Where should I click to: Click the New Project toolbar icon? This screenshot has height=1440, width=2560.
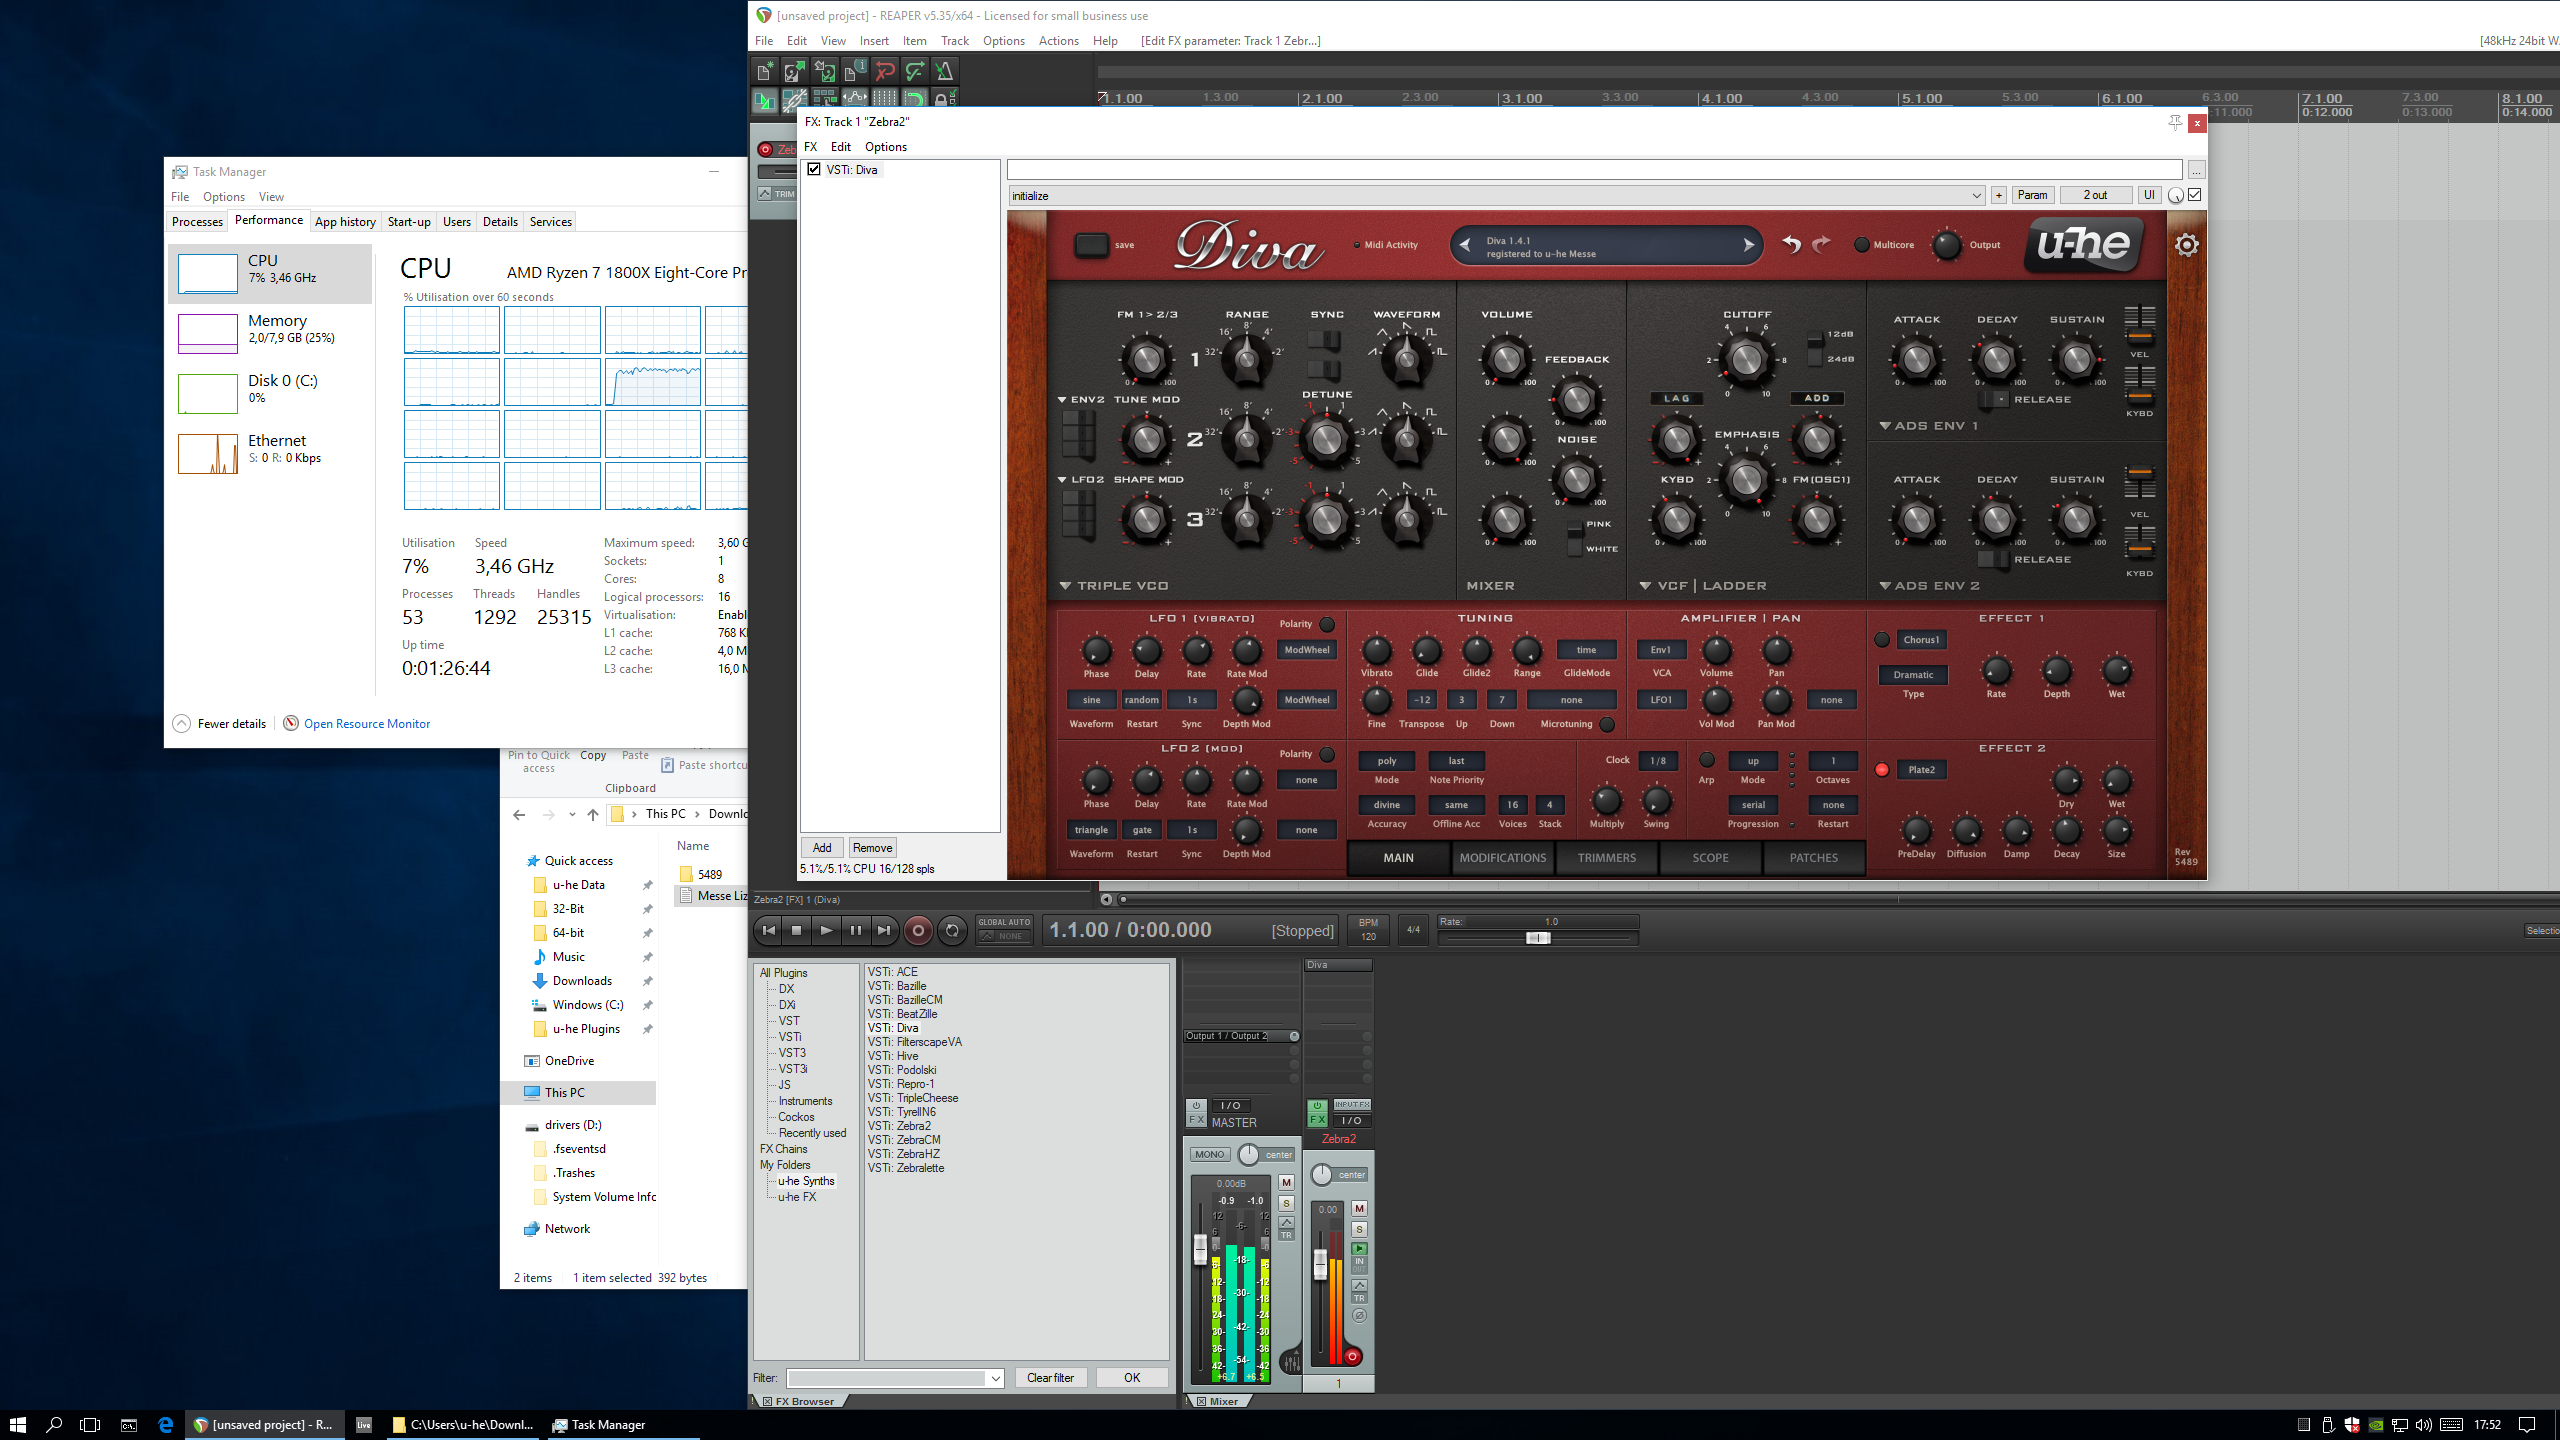(764, 71)
